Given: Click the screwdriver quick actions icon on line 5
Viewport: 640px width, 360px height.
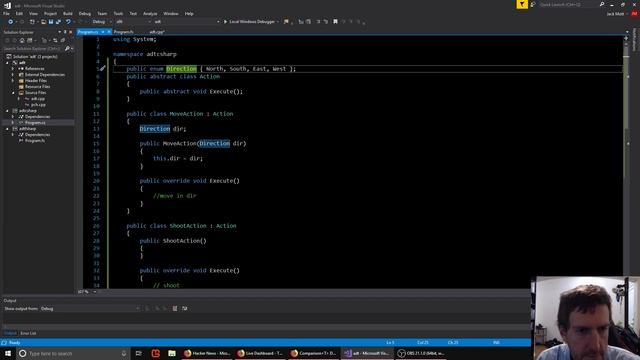Looking at the screenshot, I should tap(103, 69).
